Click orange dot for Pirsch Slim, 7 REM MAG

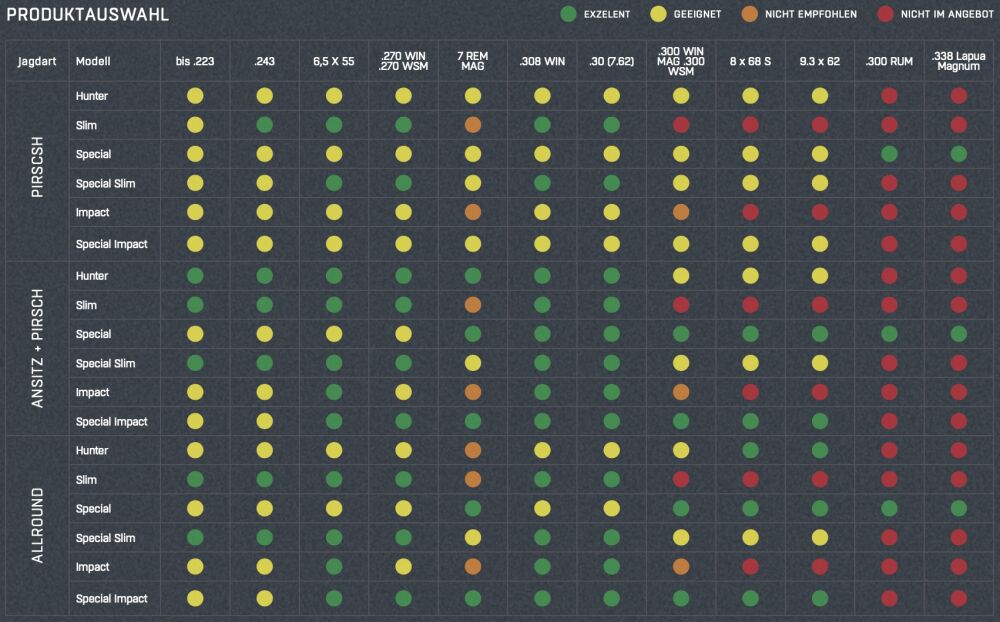pos(473,125)
